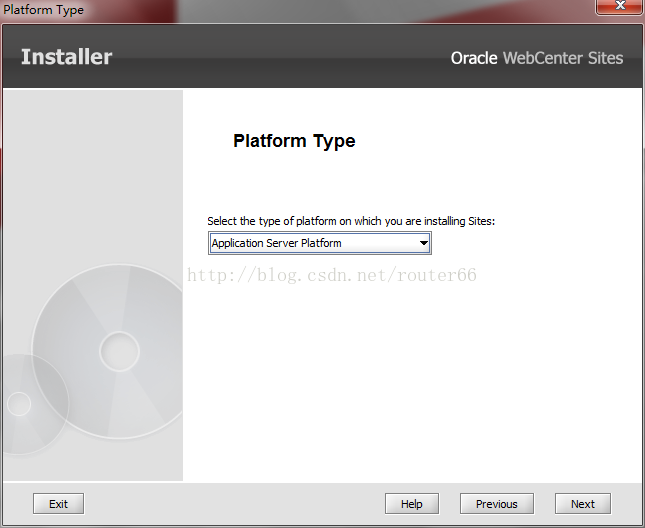This screenshot has height=528, width=645.
Task: Click the Installer banner title
Action: 66,57
